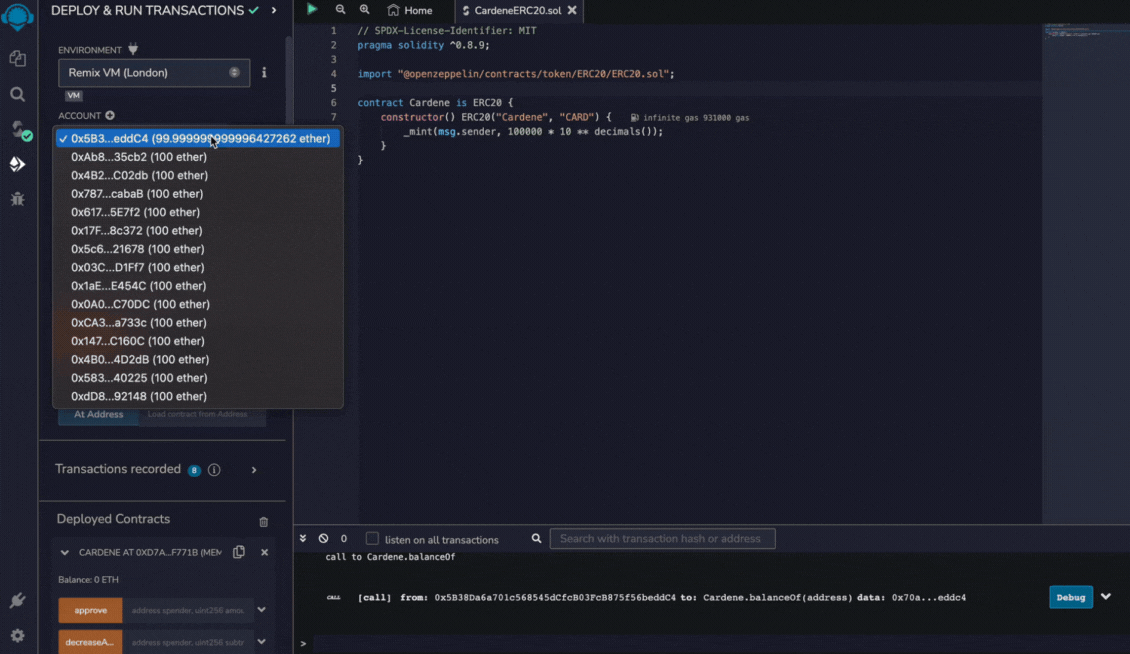Open the File Explorer sidebar icon
Image resolution: width=1130 pixels, height=654 pixels.
click(17, 58)
